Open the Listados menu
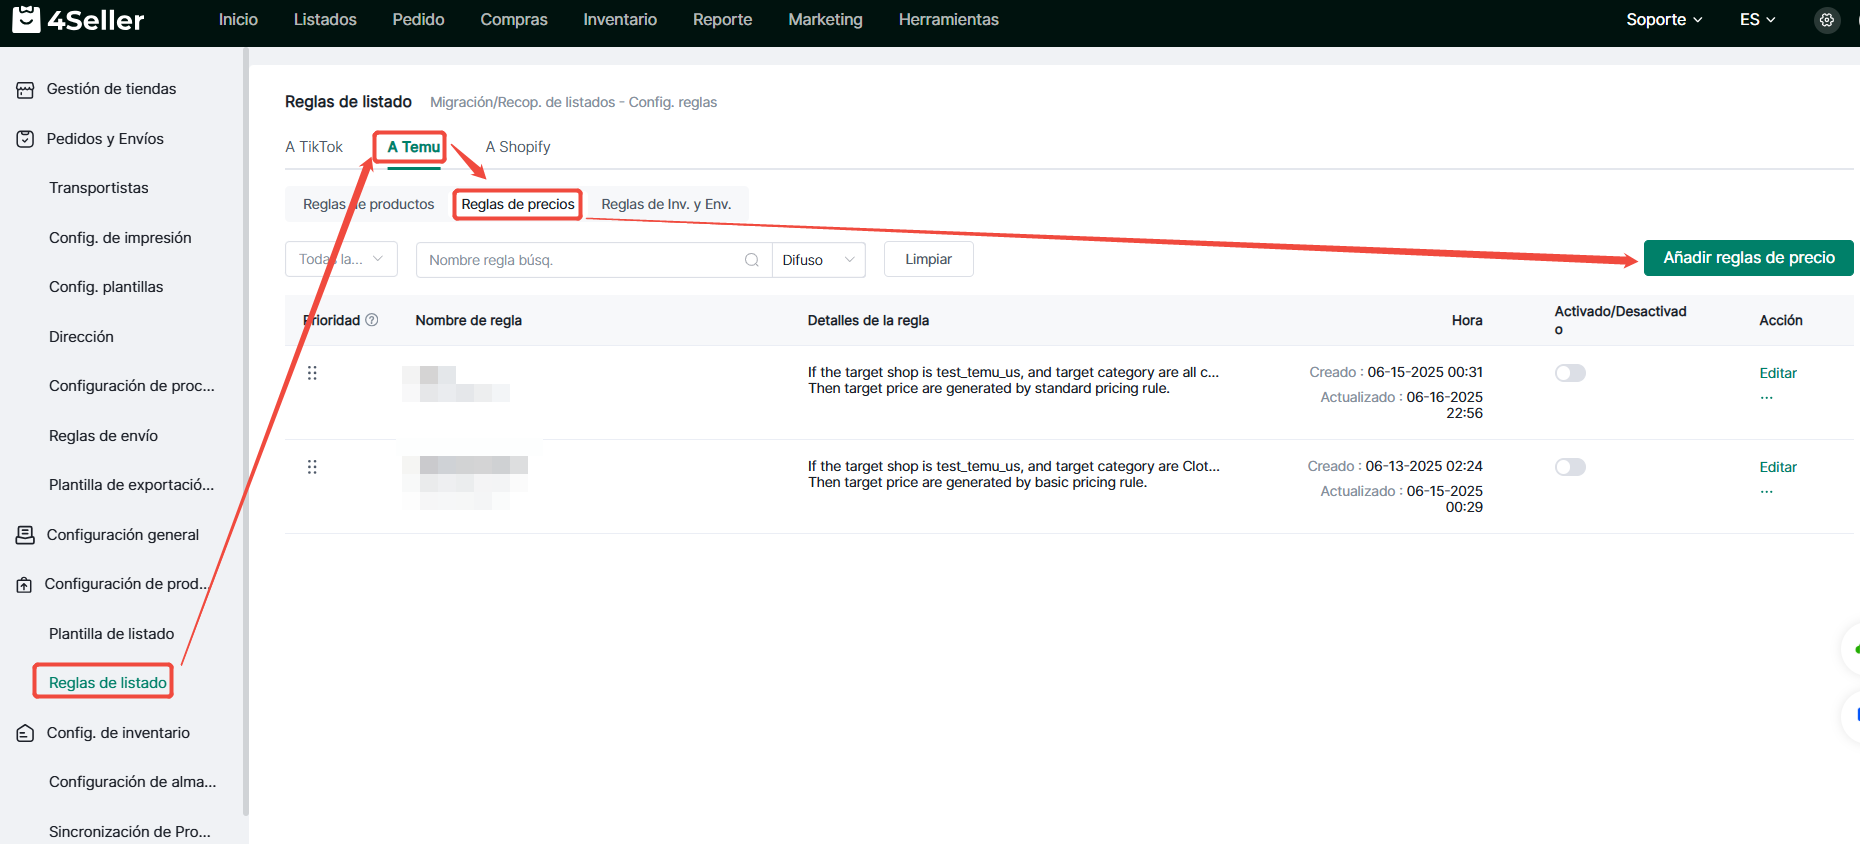This screenshot has width=1860, height=844. click(325, 20)
